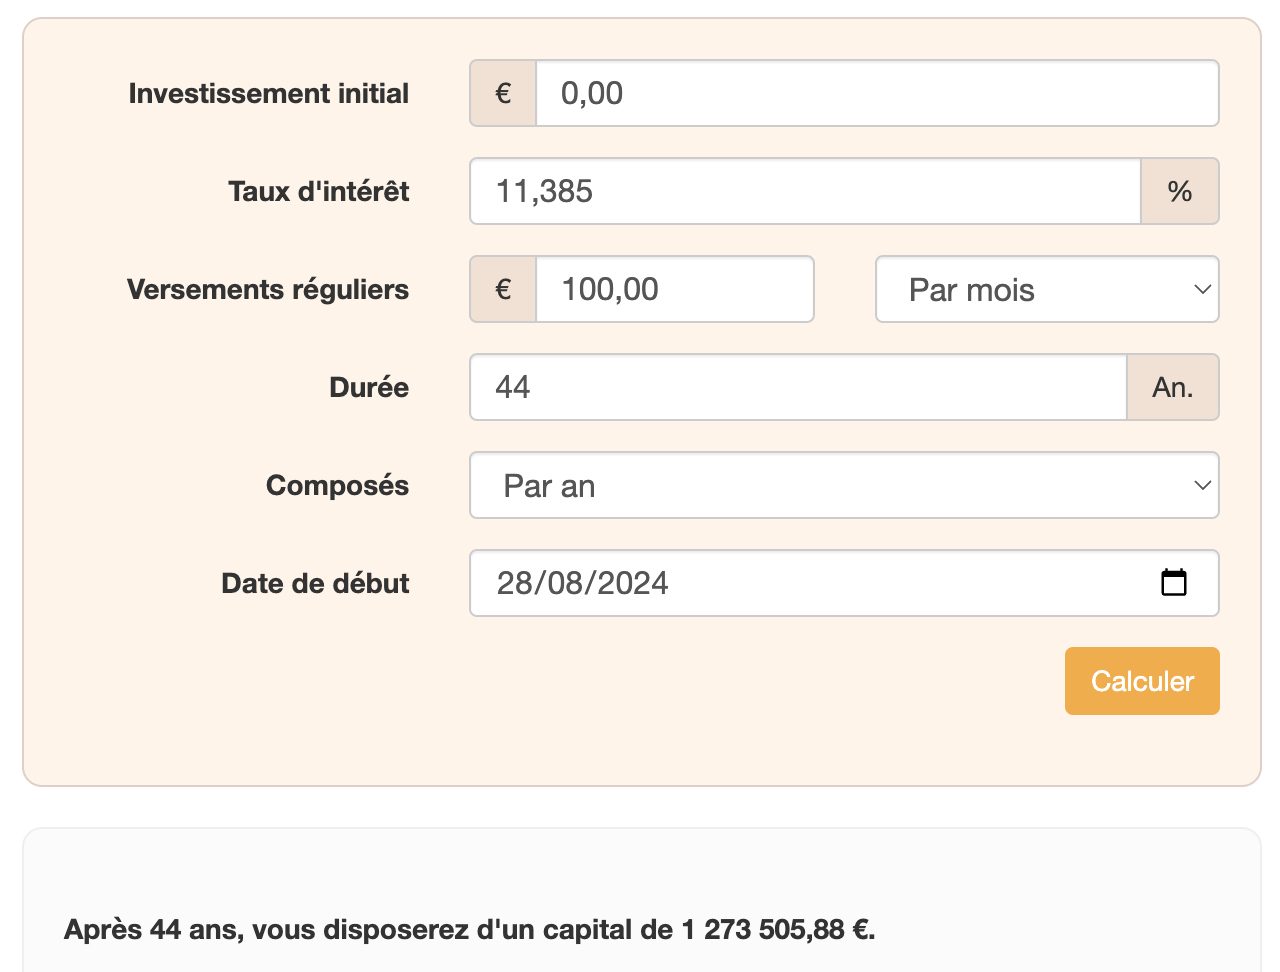Click the 'Taux d'intérêt' label
This screenshot has height=972, width=1280.
pyautogui.click(x=318, y=191)
